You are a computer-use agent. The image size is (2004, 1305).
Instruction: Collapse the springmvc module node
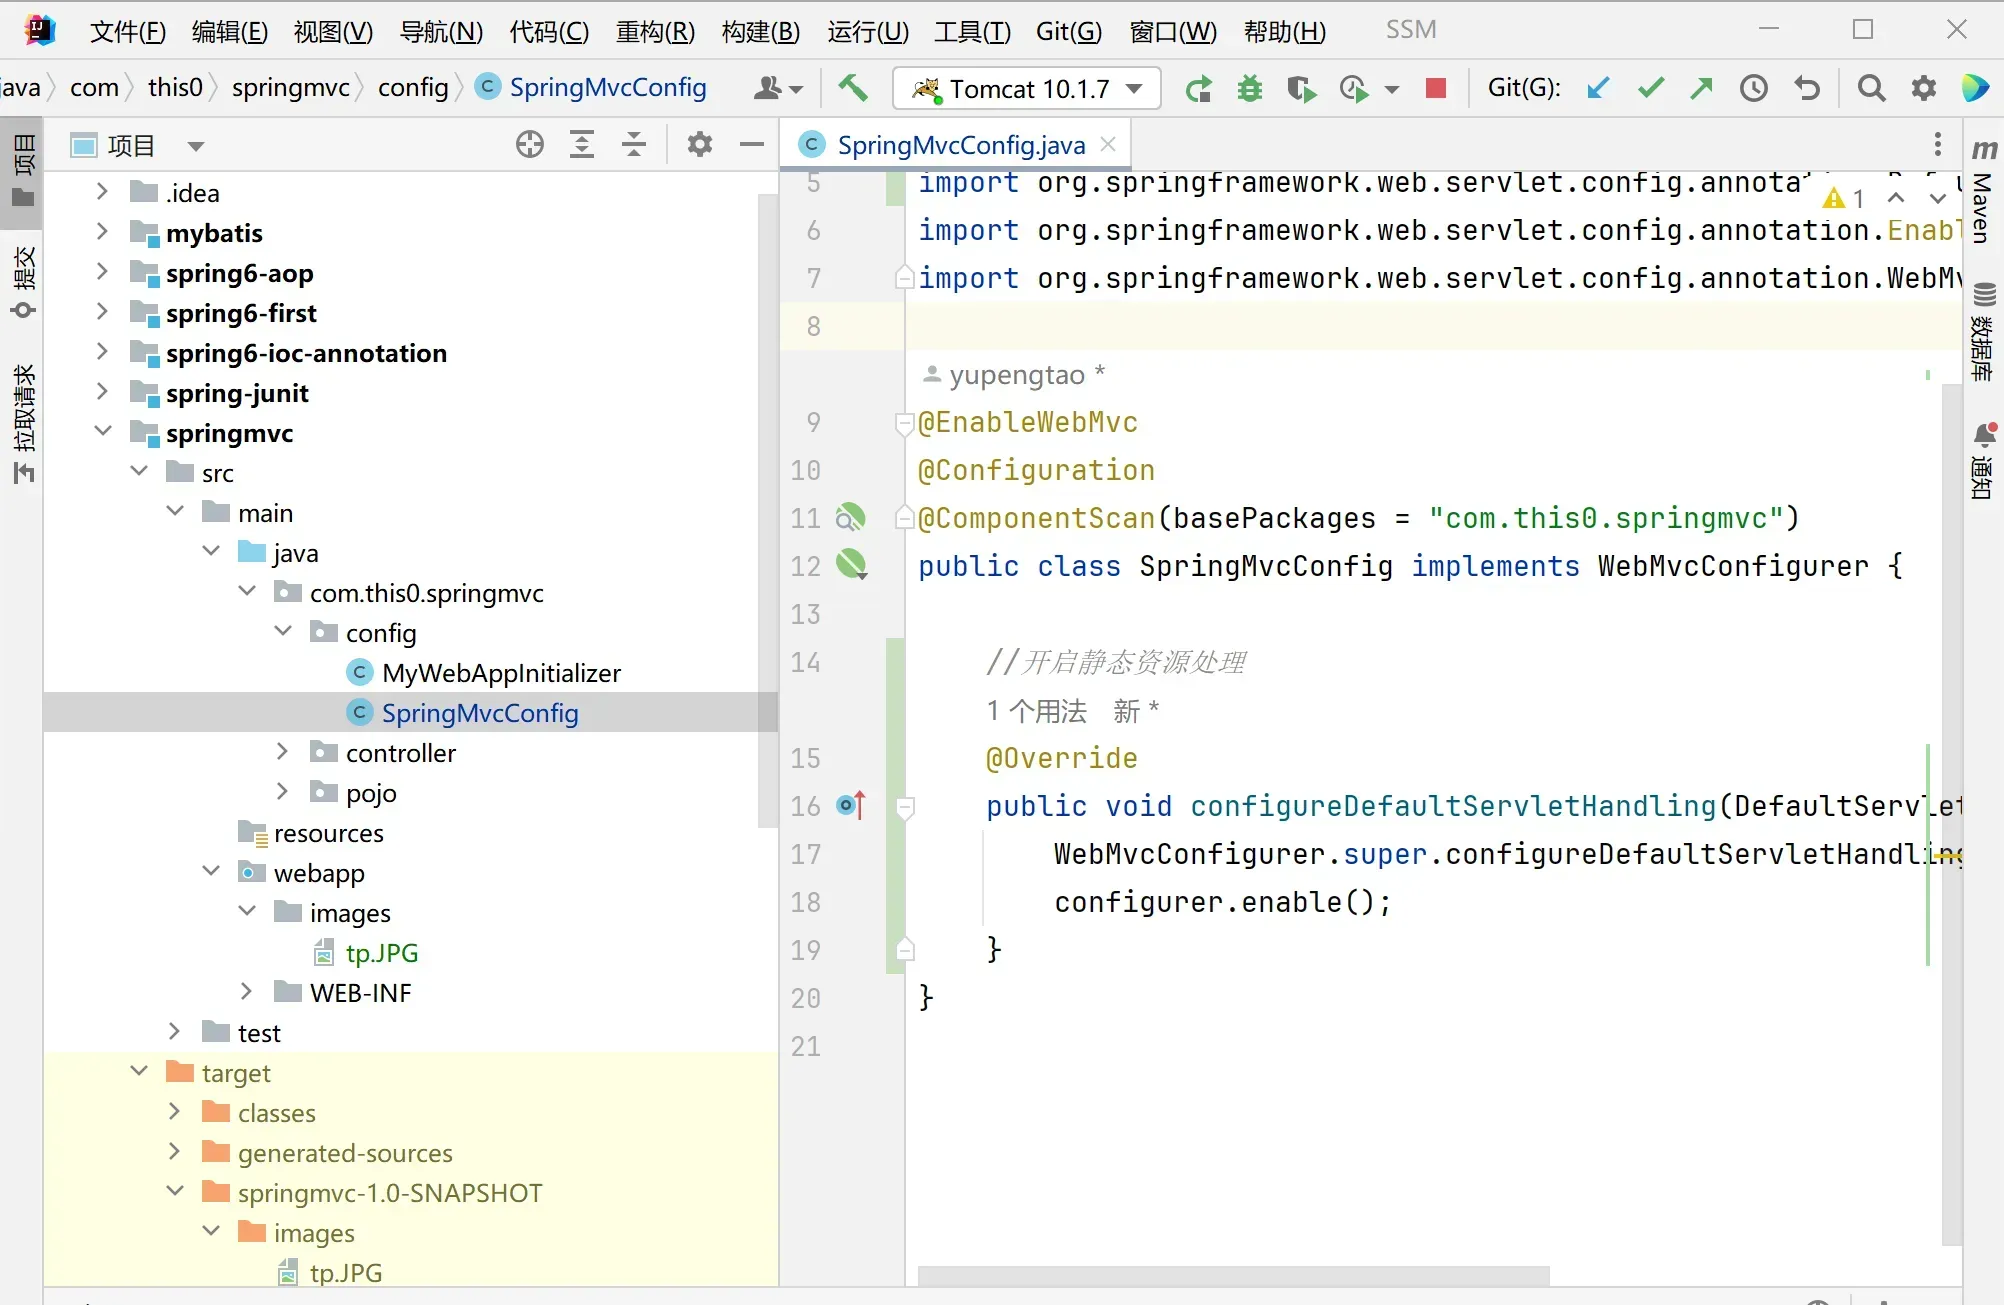click(x=103, y=432)
